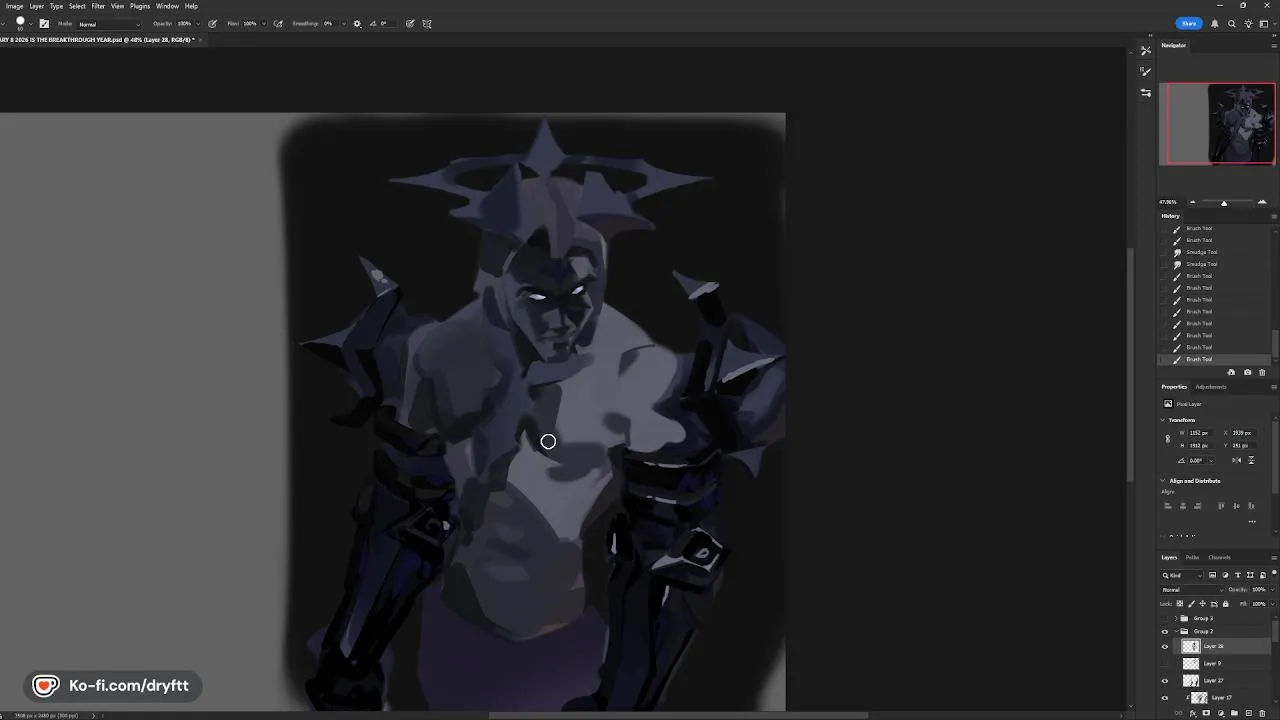Lock transparent pixels icon

pyautogui.click(x=1180, y=604)
